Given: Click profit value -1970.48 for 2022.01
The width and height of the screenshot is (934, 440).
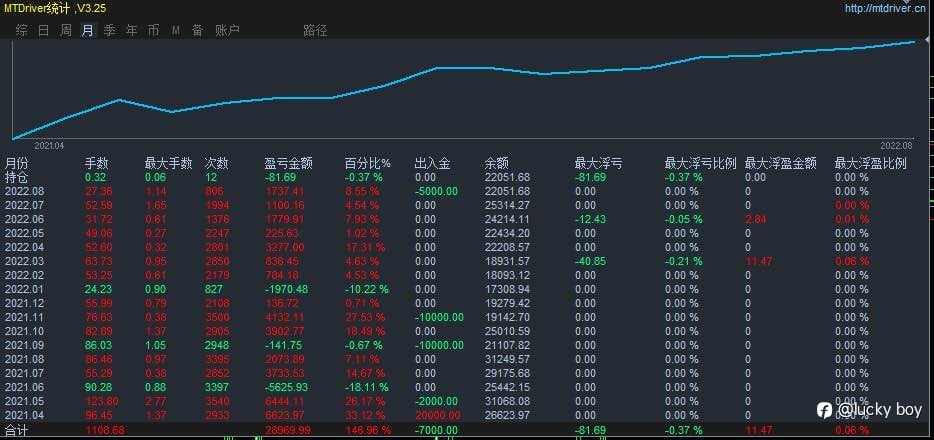Looking at the screenshot, I should [x=287, y=289].
